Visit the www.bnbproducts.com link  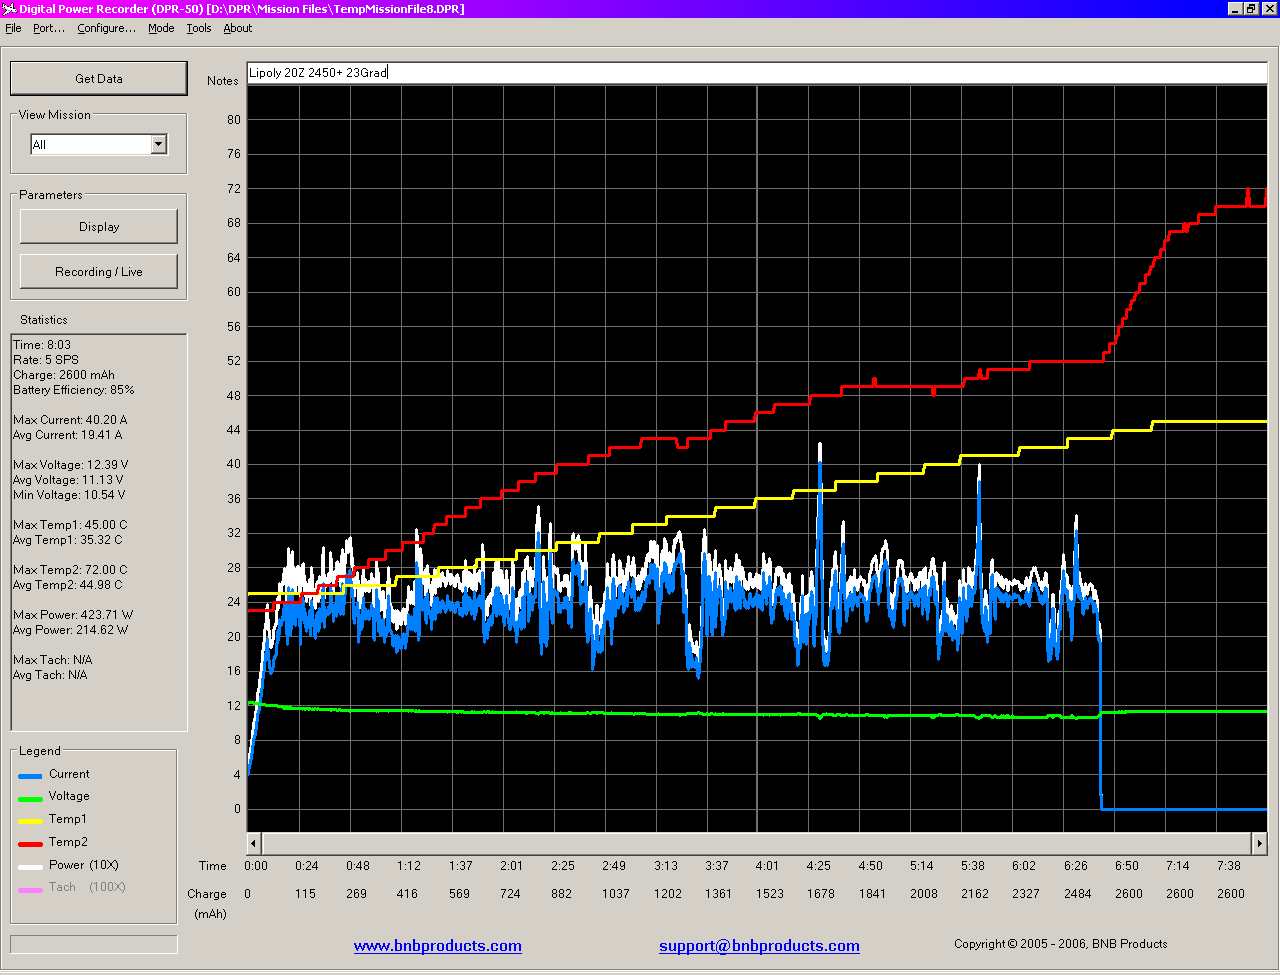pos(438,945)
